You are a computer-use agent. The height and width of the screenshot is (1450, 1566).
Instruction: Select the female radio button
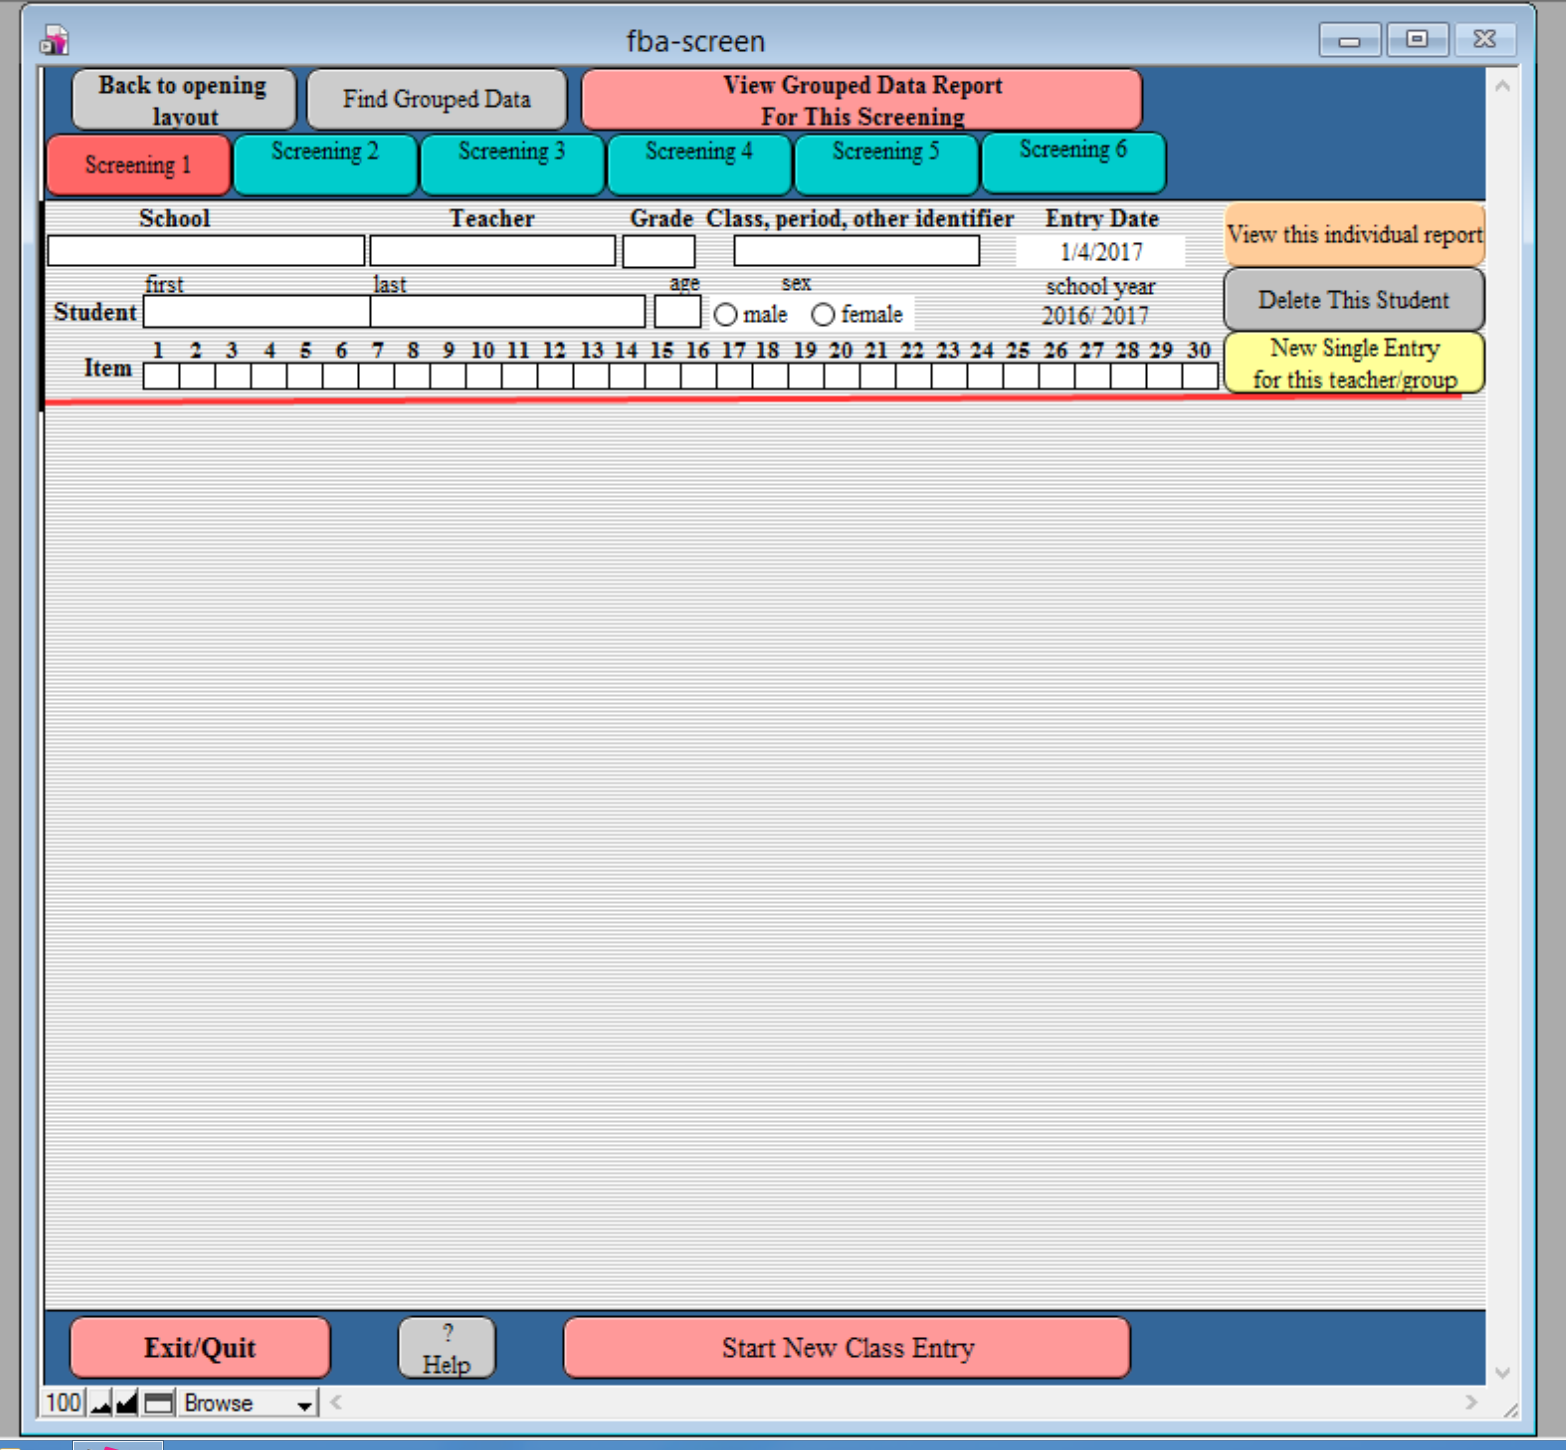tap(823, 315)
